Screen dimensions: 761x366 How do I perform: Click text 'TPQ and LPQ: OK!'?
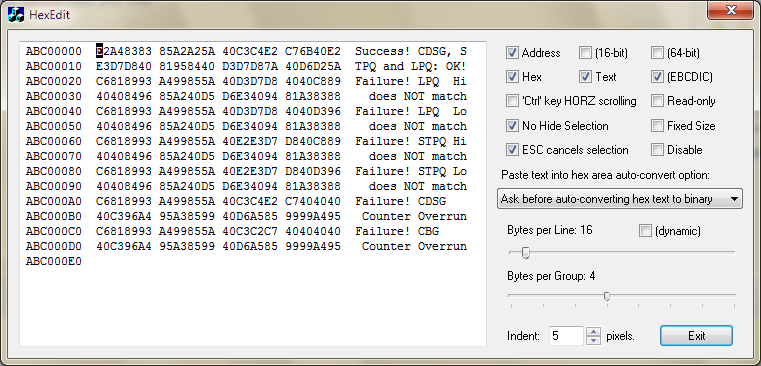point(411,66)
